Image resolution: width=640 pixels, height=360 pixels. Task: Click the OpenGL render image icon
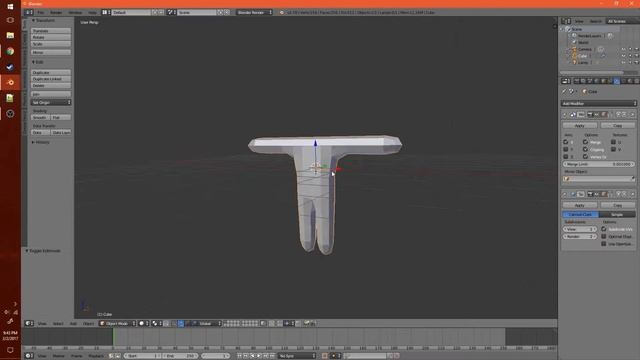coord(306,324)
